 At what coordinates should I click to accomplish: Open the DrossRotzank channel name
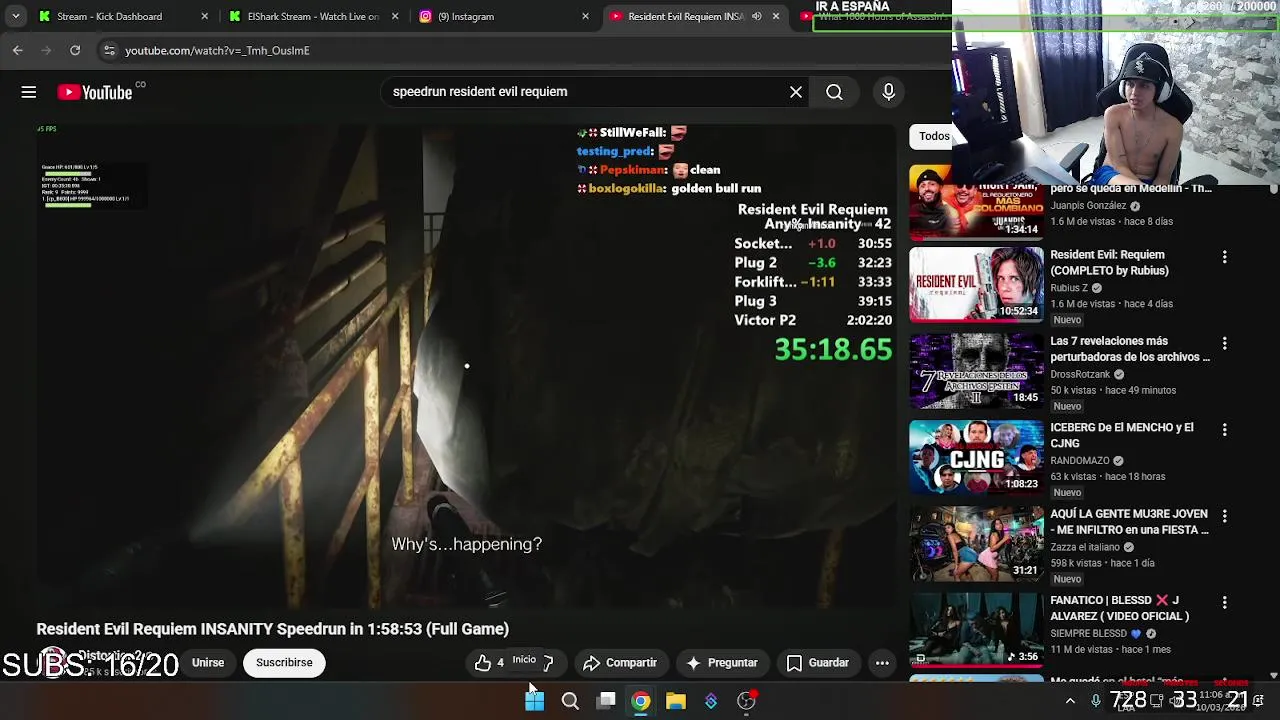click(x=1081, y=374)
